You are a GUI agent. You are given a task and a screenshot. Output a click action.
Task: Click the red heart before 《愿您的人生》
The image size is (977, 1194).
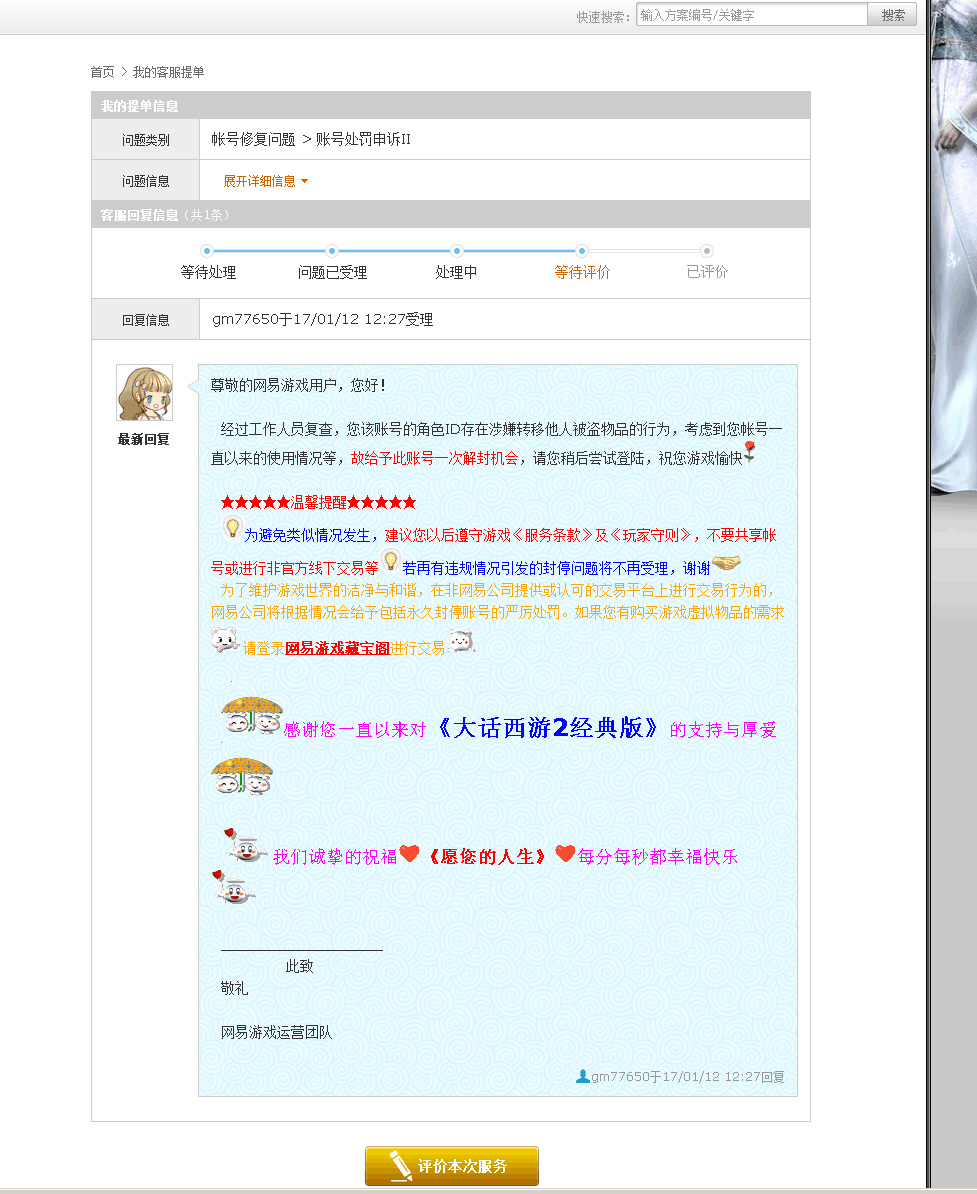(409, 855)
